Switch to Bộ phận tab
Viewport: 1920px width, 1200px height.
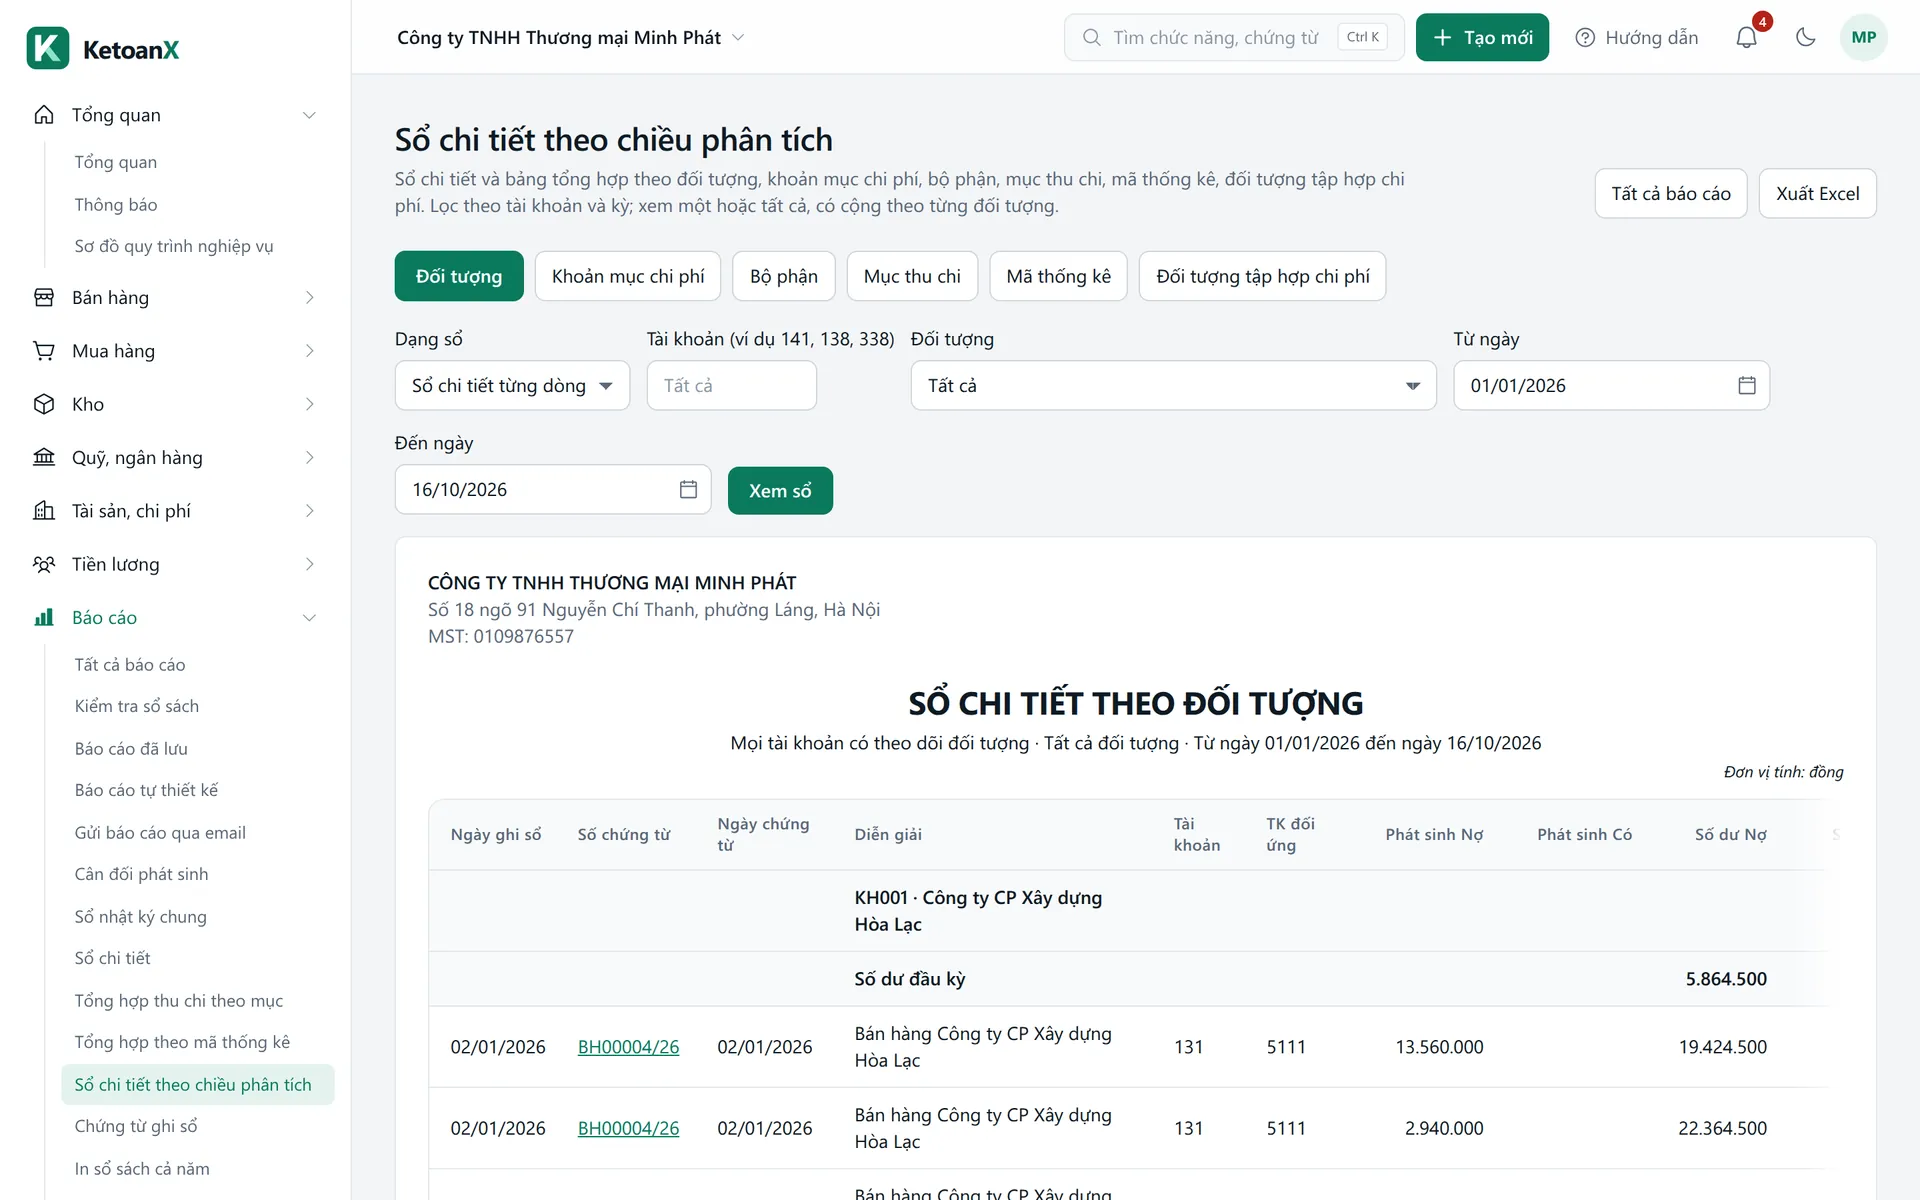tap(784, 276)
